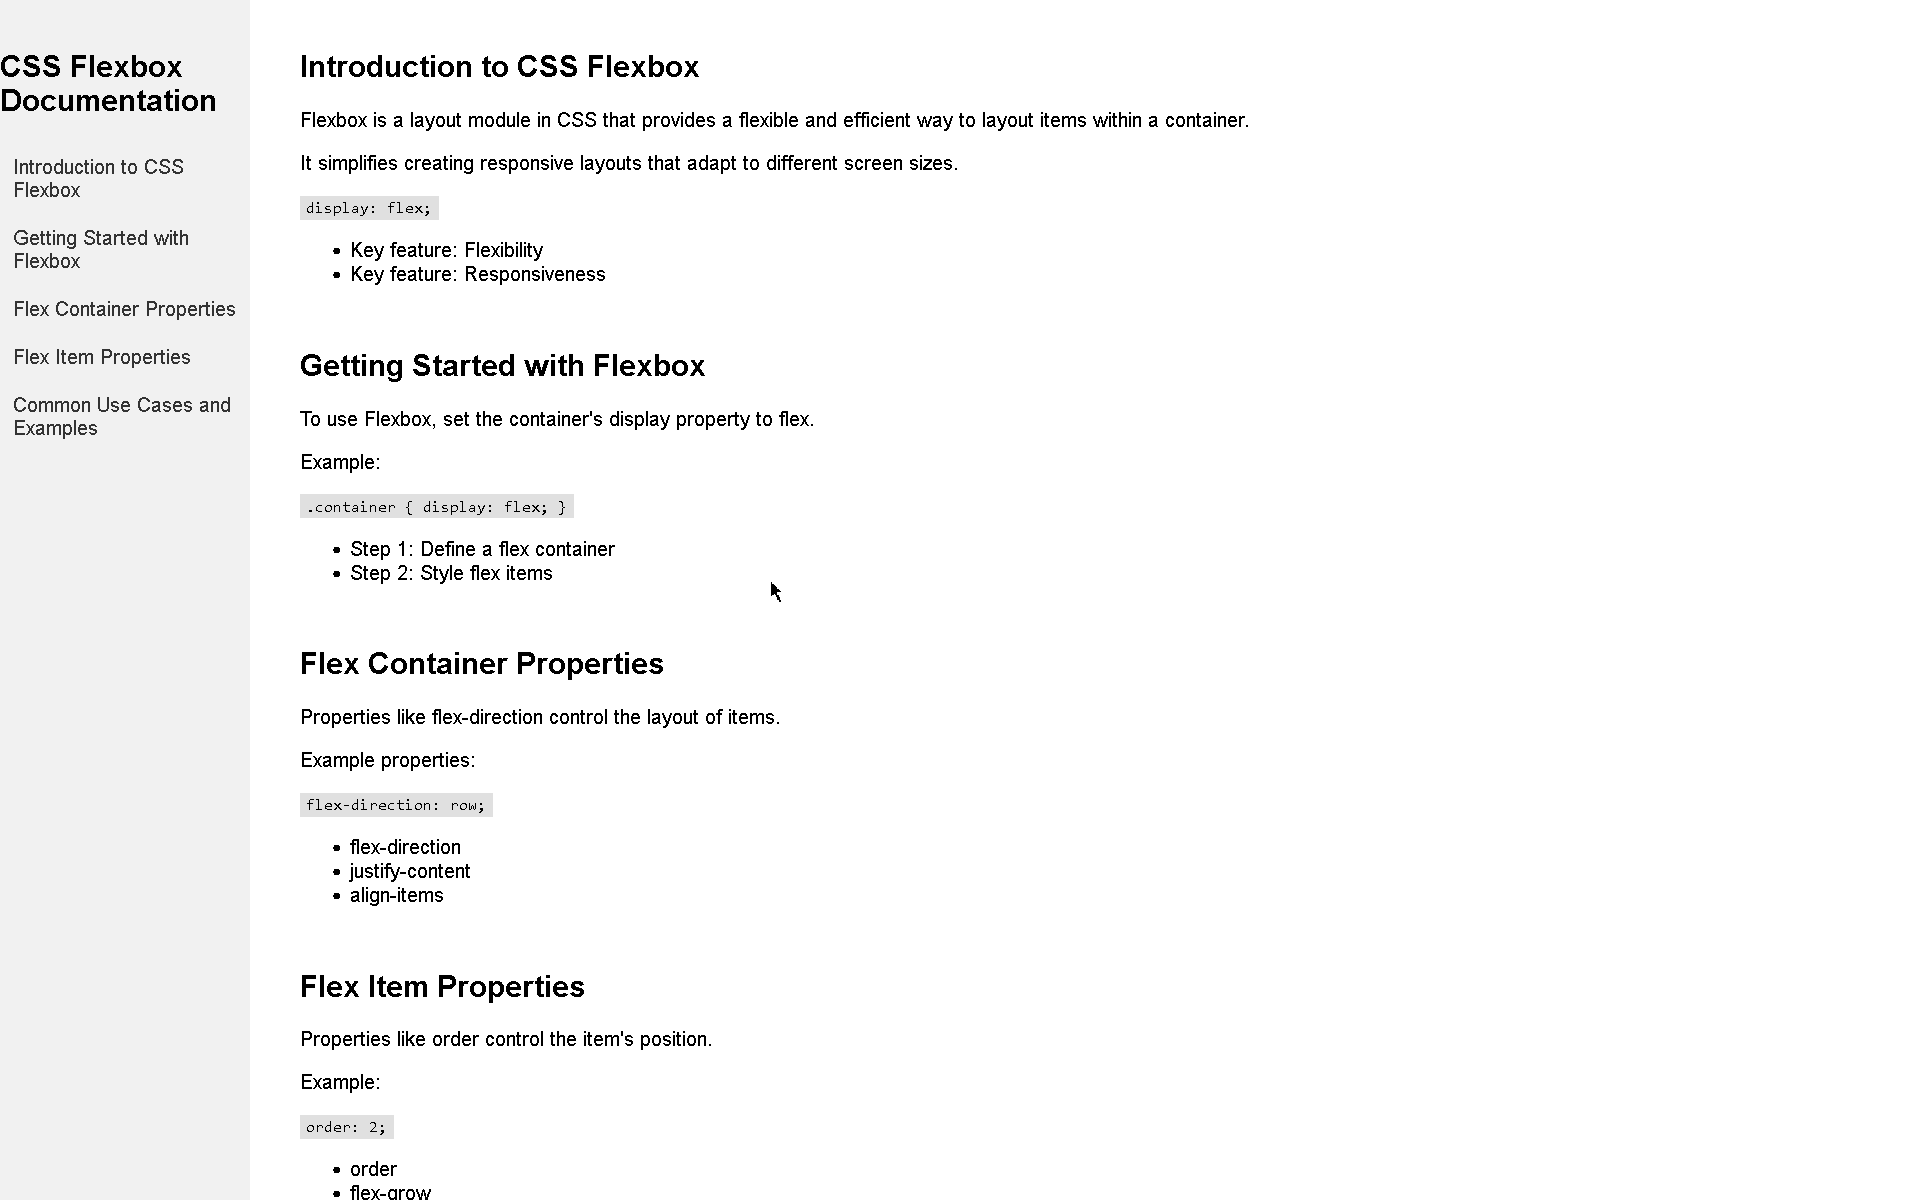Screen dimensions: 1920x1200
Task: Select the flex-direction: row; code example
Action: click(x=395, y=803)
